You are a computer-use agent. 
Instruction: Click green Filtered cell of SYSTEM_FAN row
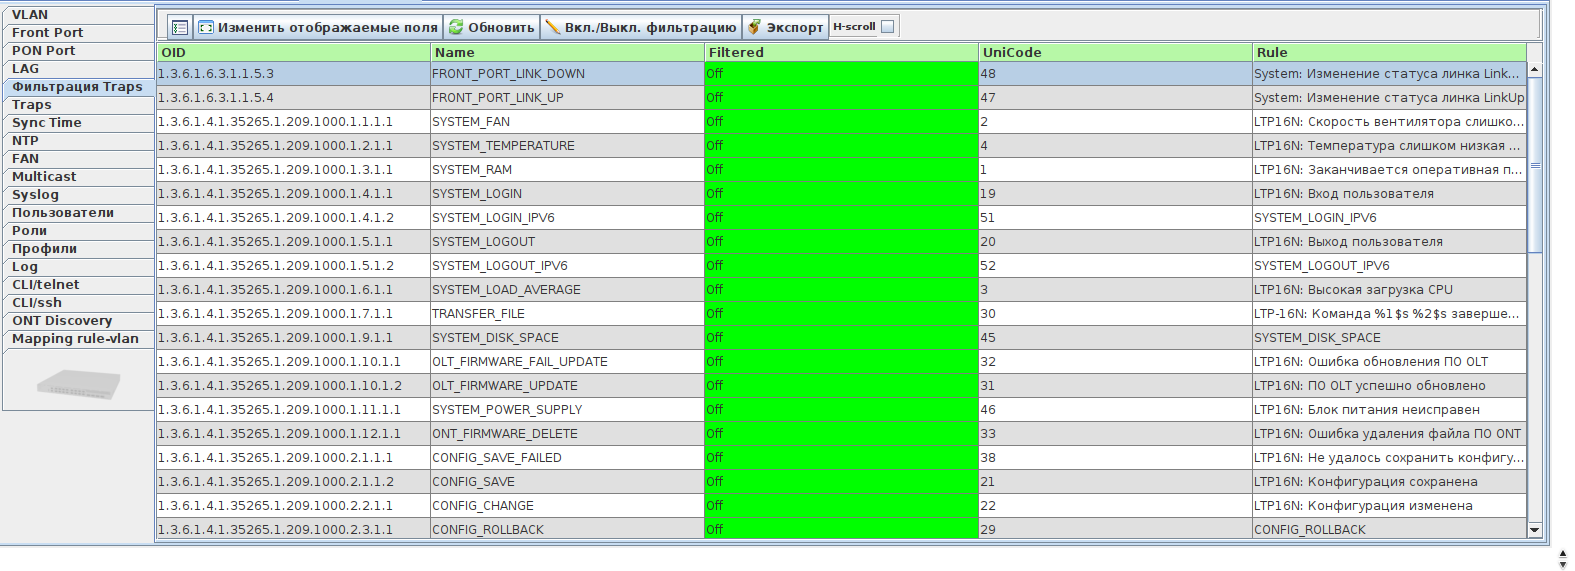click(841, 122)
